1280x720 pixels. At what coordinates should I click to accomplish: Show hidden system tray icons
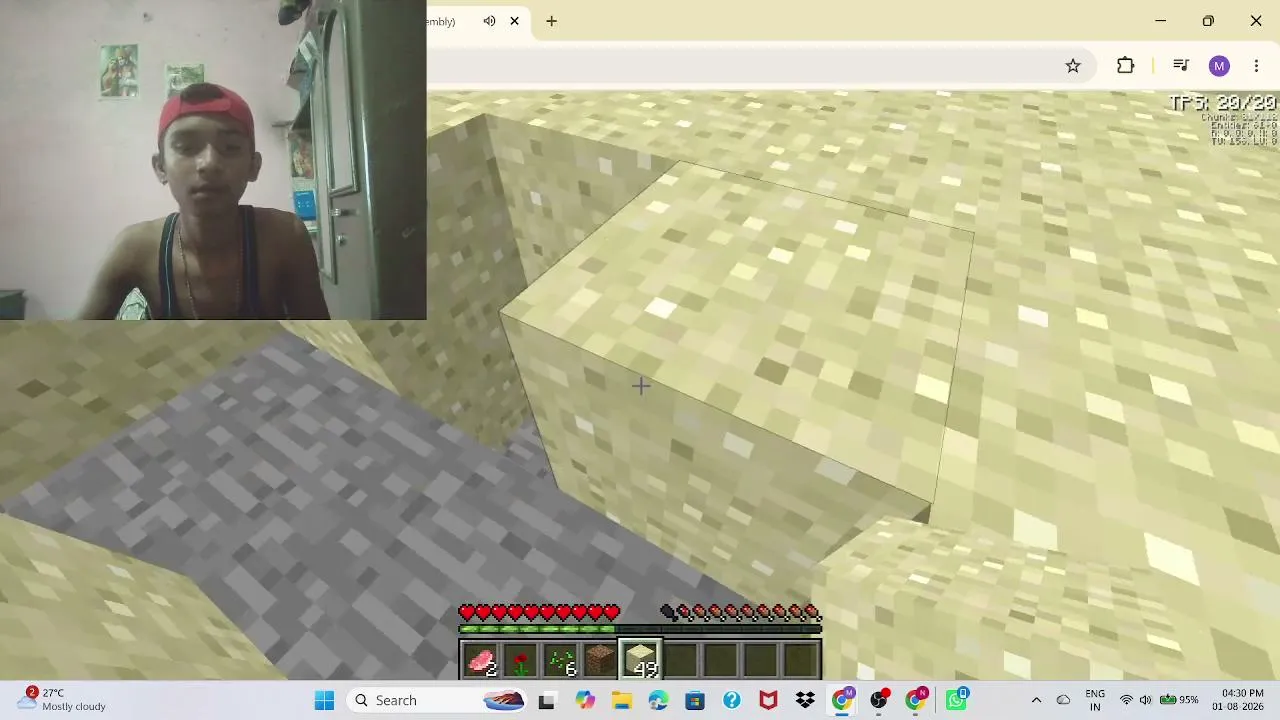coord(1036,700)
